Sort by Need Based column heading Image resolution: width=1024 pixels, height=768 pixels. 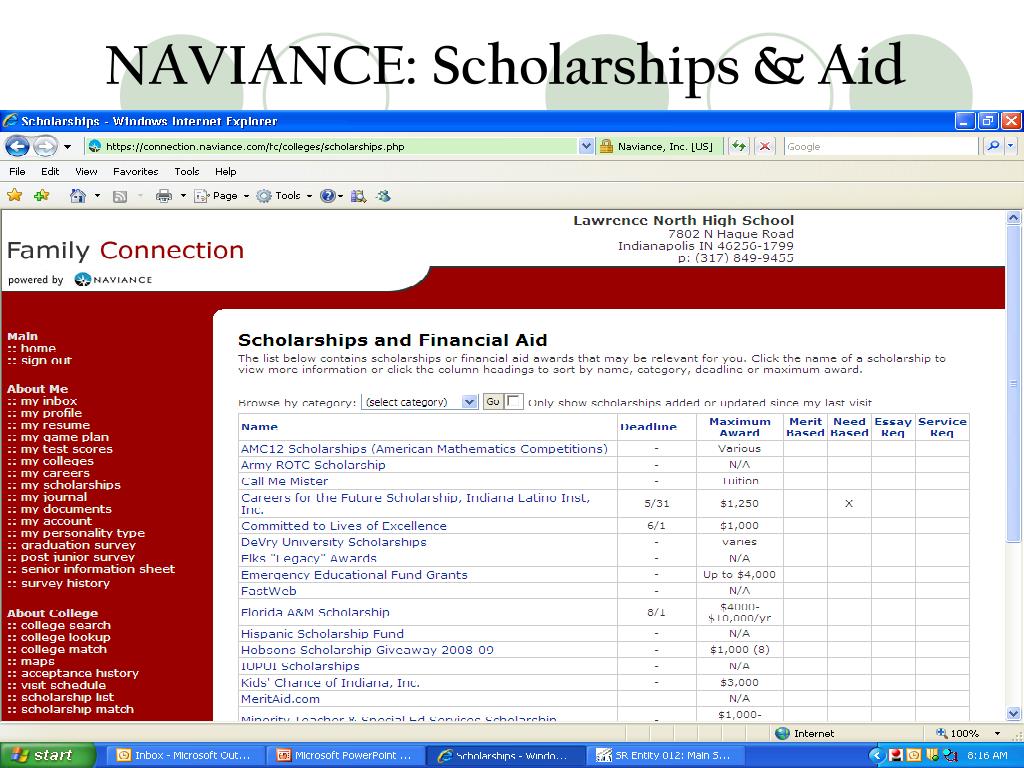[x=849, y=426]
